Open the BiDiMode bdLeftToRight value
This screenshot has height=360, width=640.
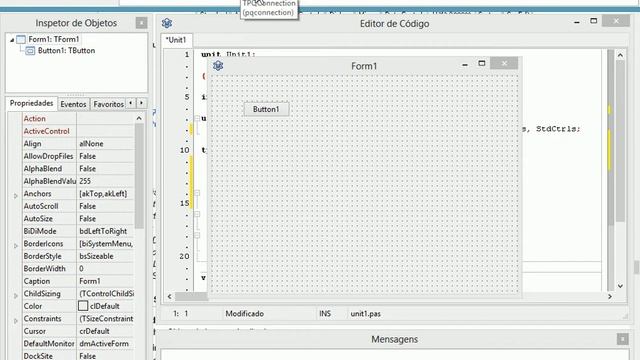106,231
